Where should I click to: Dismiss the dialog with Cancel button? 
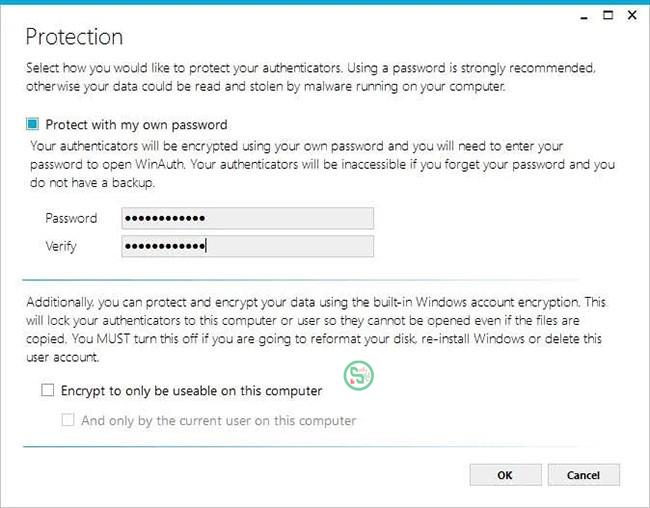click(583, 475)
